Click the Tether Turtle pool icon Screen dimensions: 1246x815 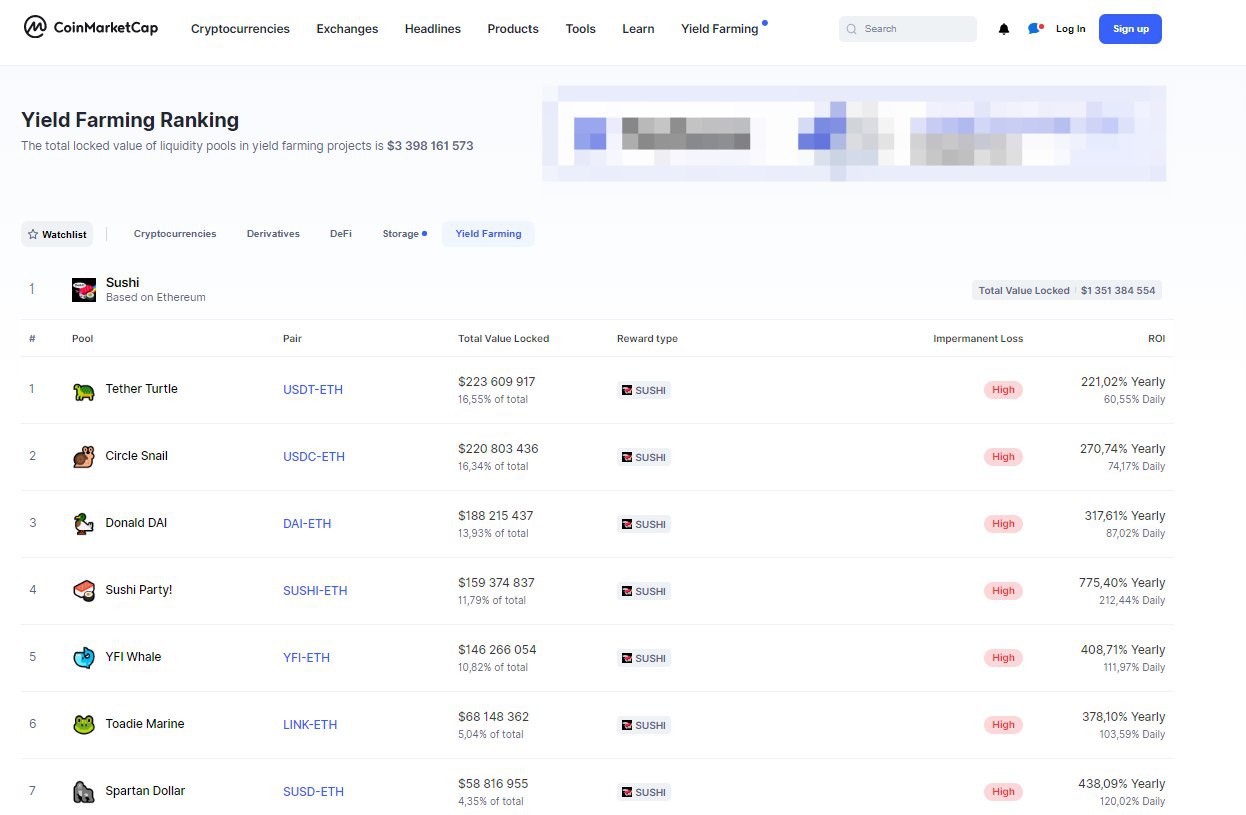click(84, 390)
